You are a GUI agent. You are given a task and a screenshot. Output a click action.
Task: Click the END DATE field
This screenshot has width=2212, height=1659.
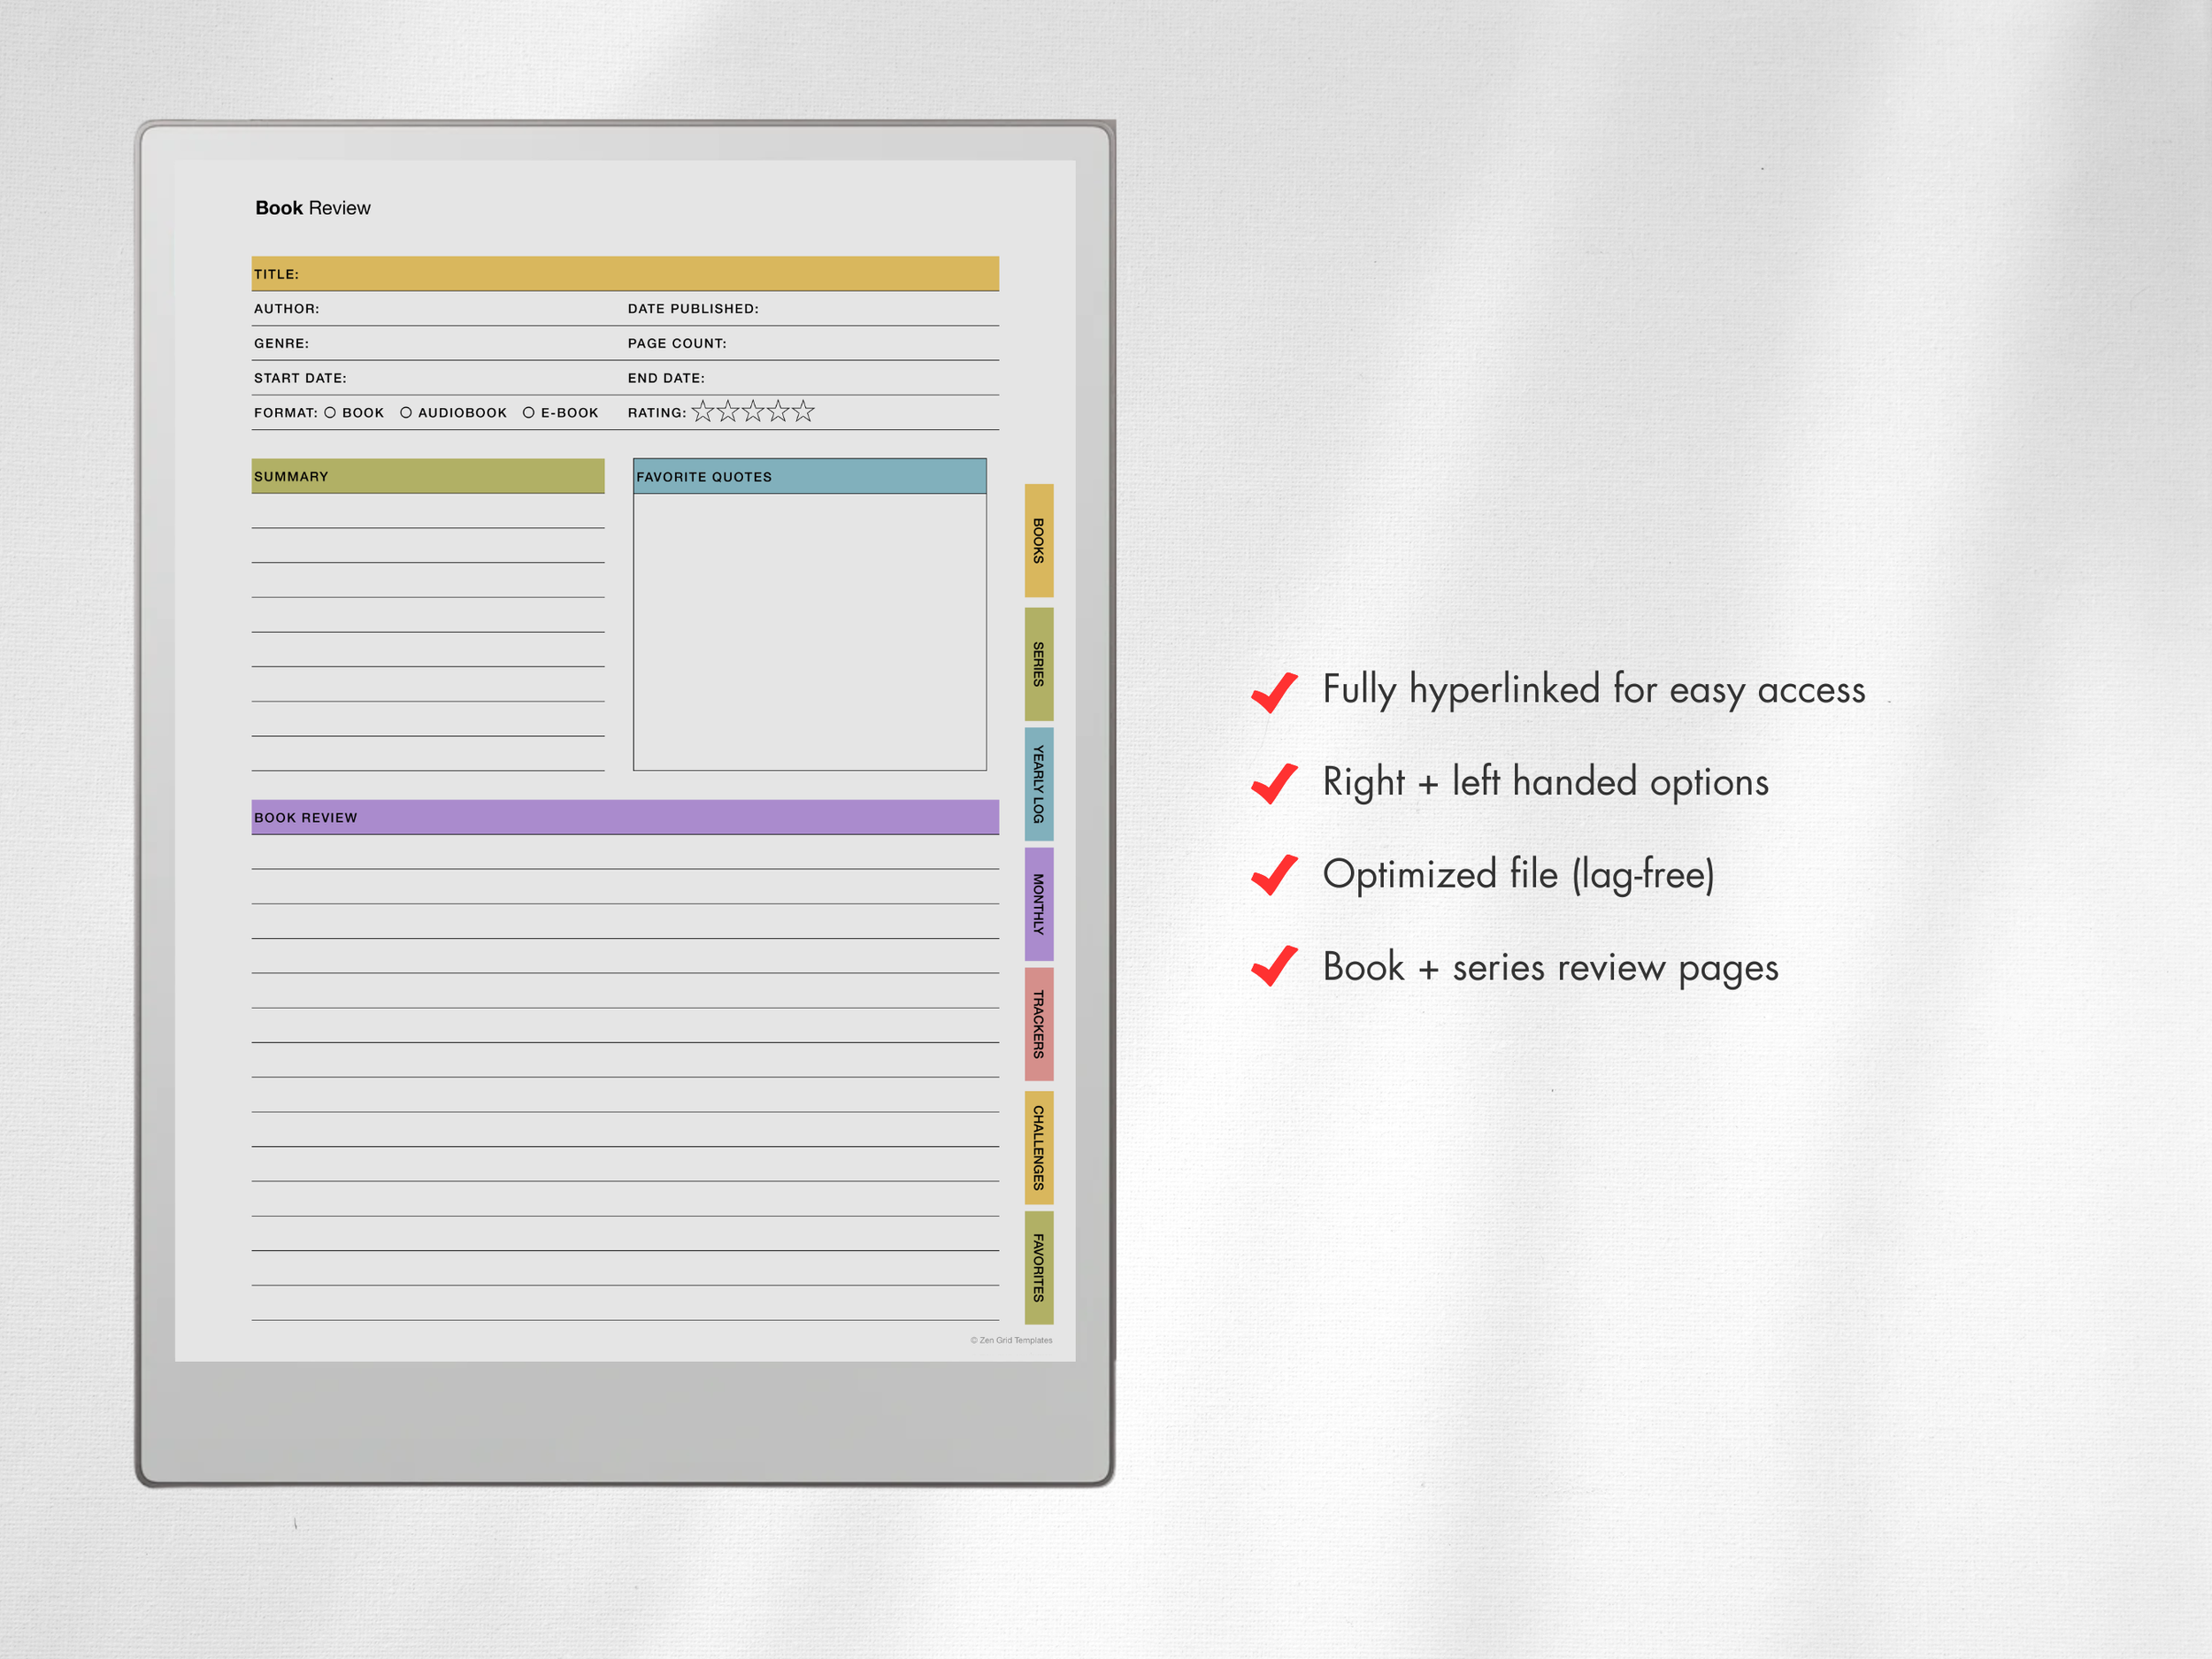[x=813, y=378]
